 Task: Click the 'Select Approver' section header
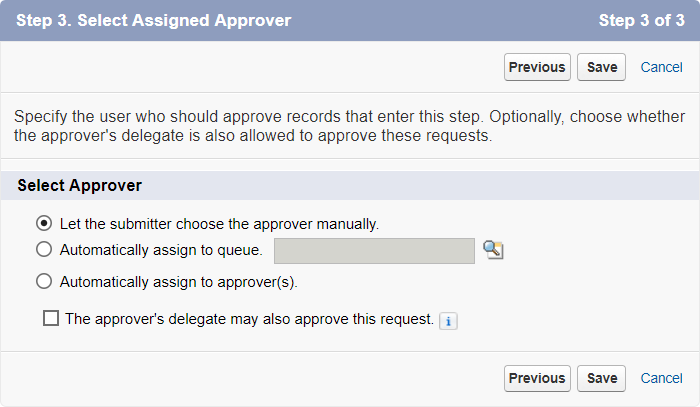79,185
